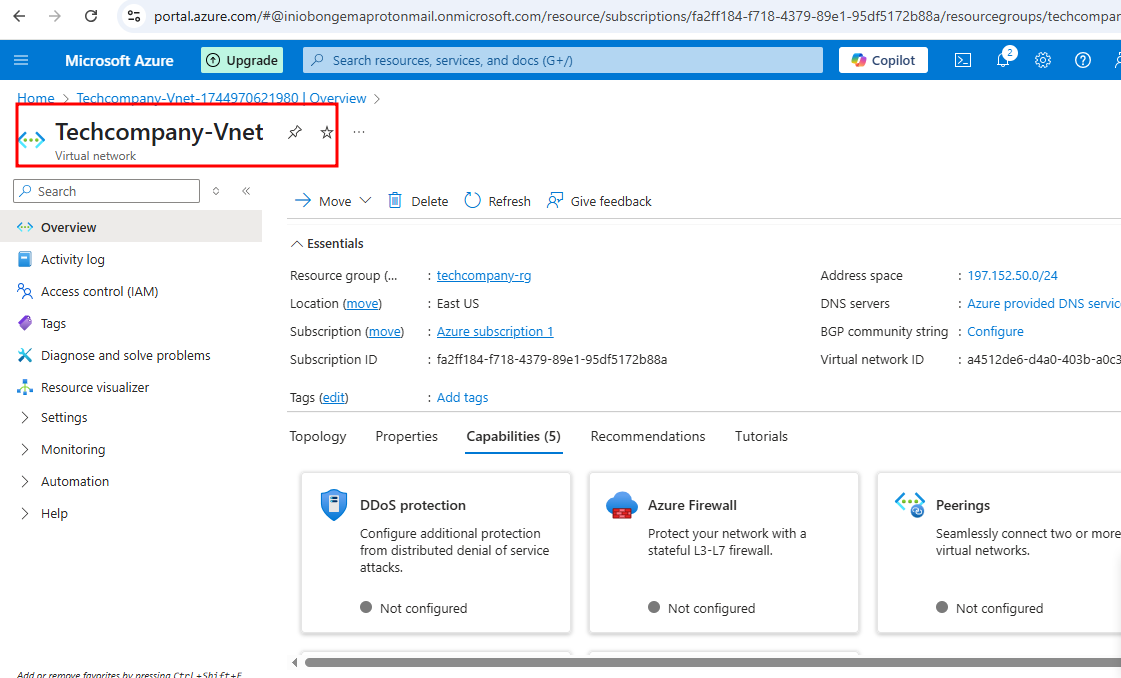Open the DDoS protection capability card
This screenshot has height=678, width=1121.
(x=436, y=552)
